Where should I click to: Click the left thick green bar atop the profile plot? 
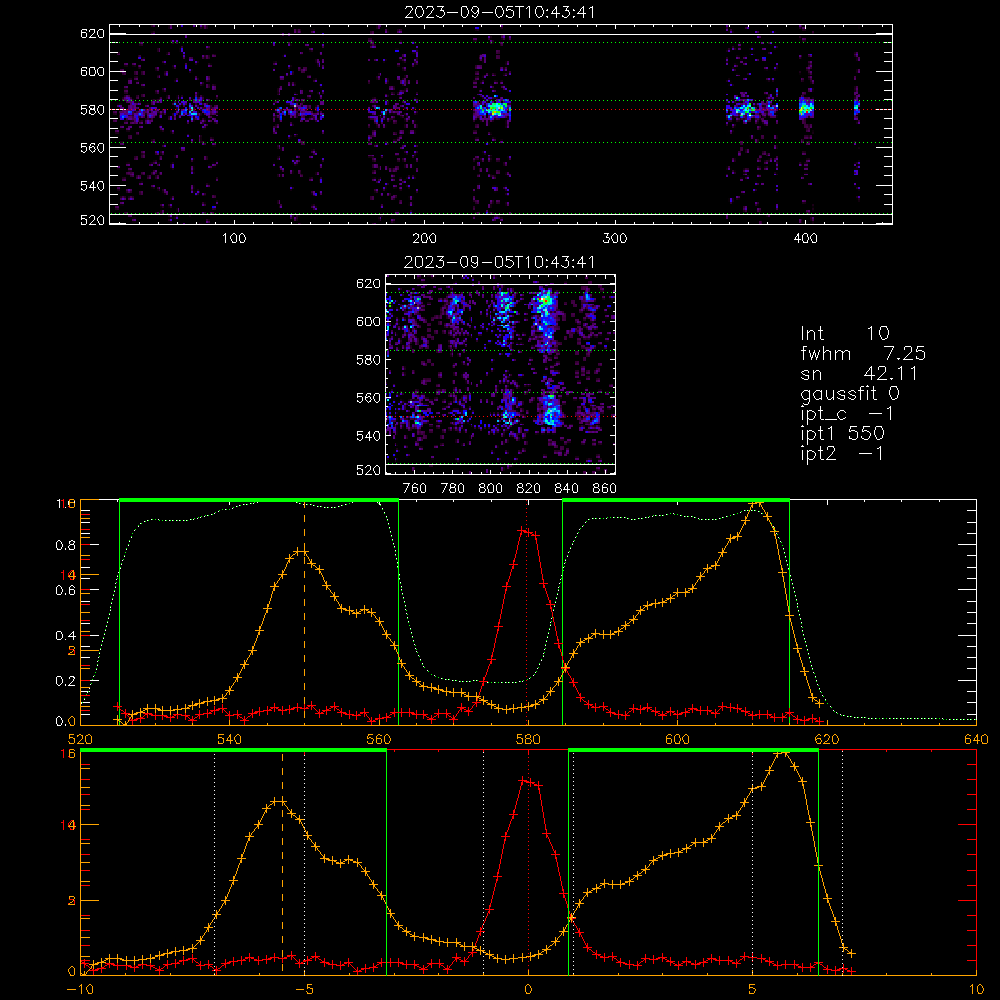[259, 500]
